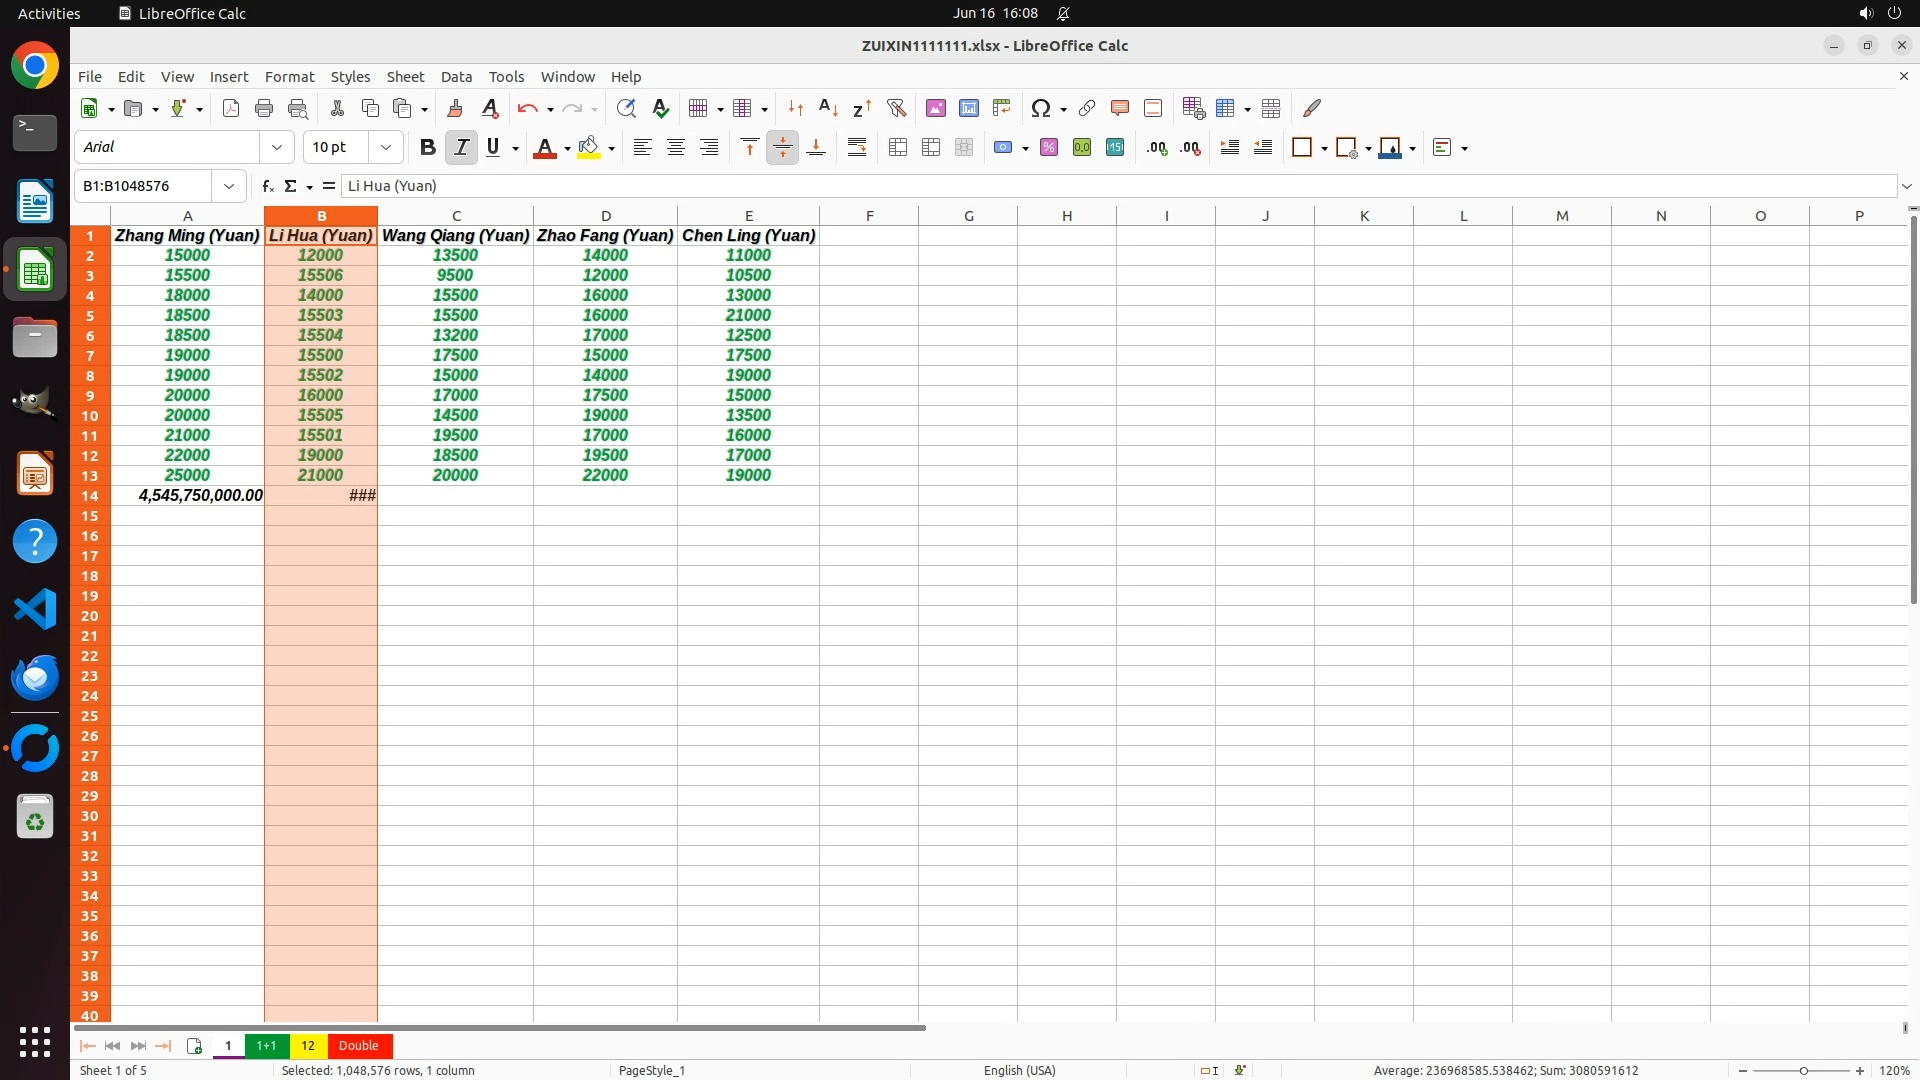Image resolution: width=1920 pixels, height=1080 pixels.
Task: Click the Function Wizard icon
Action: (x=267, y=186)
